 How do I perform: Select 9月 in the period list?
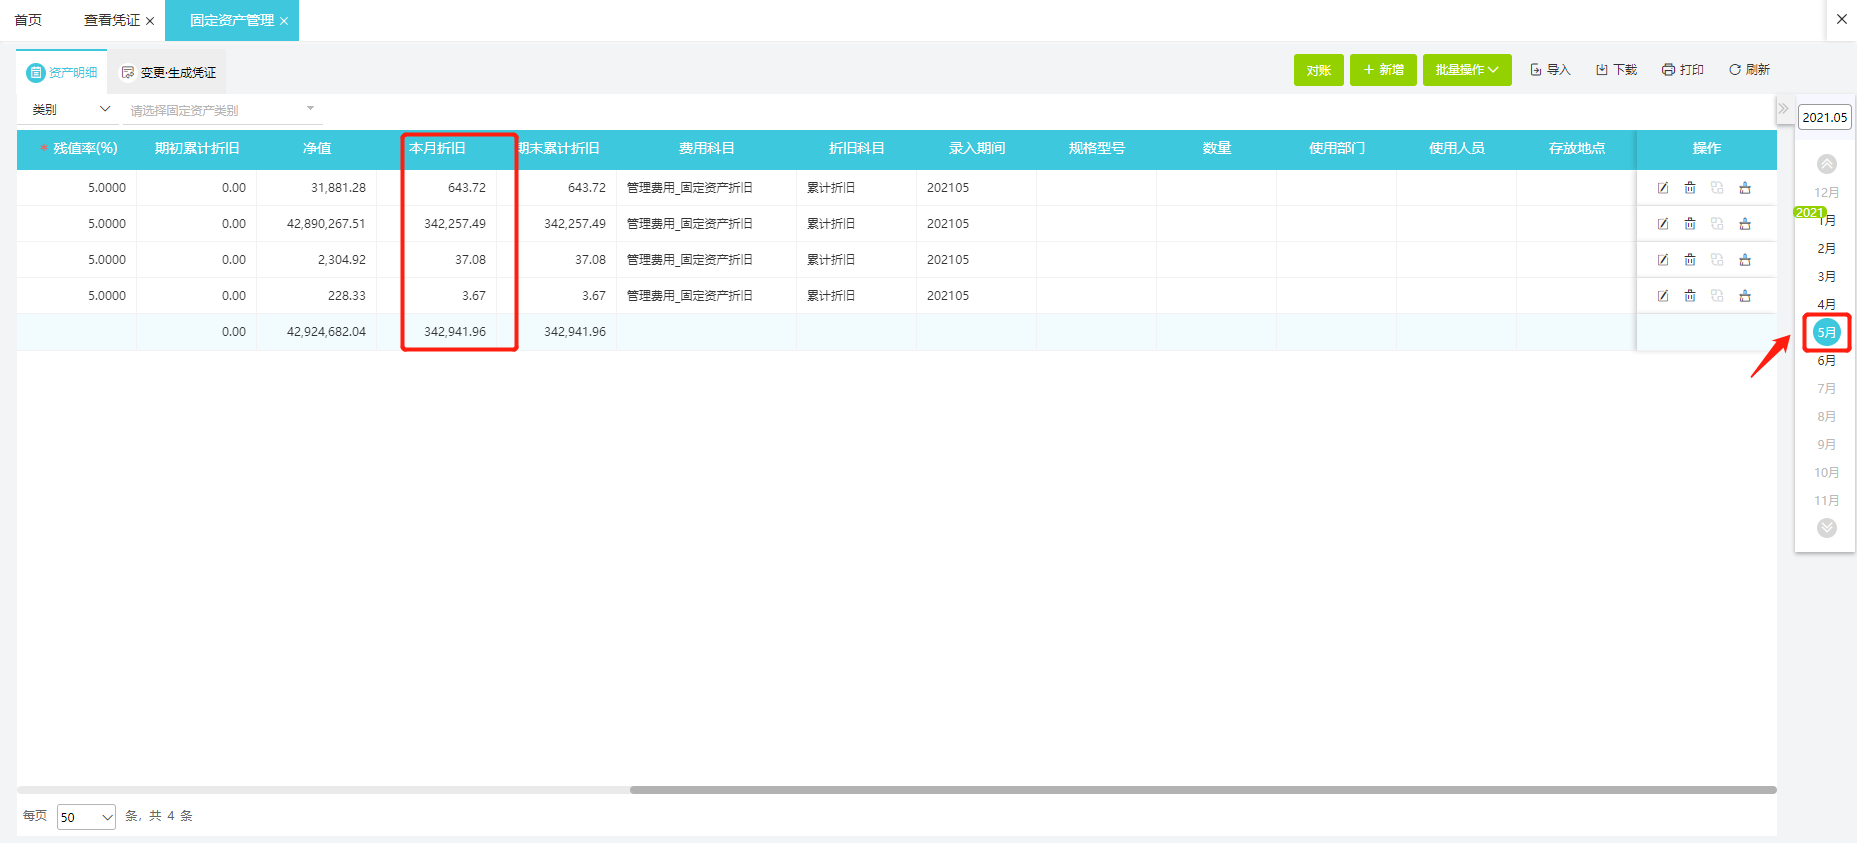(x=1827, y=445)
